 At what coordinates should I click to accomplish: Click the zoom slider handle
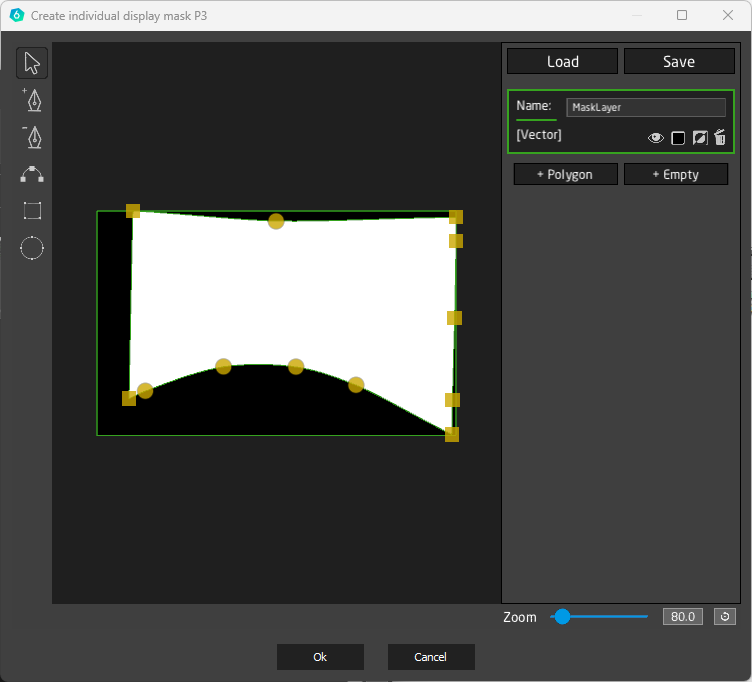[x=562, y=617]
